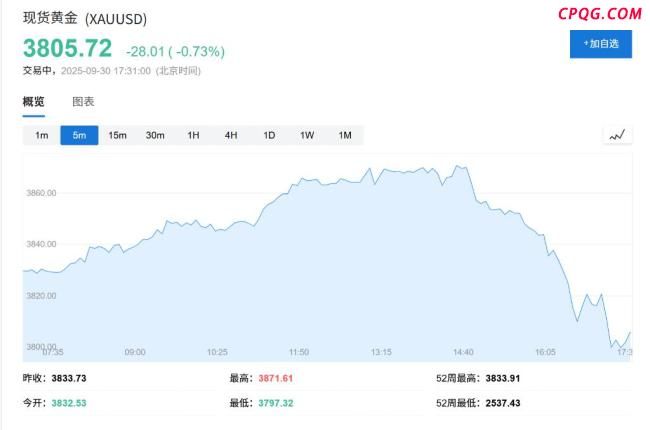The width and height of the screenshot is (650, 430).
Task: Click the chart peak near 14:40
Action: (458, 167)
